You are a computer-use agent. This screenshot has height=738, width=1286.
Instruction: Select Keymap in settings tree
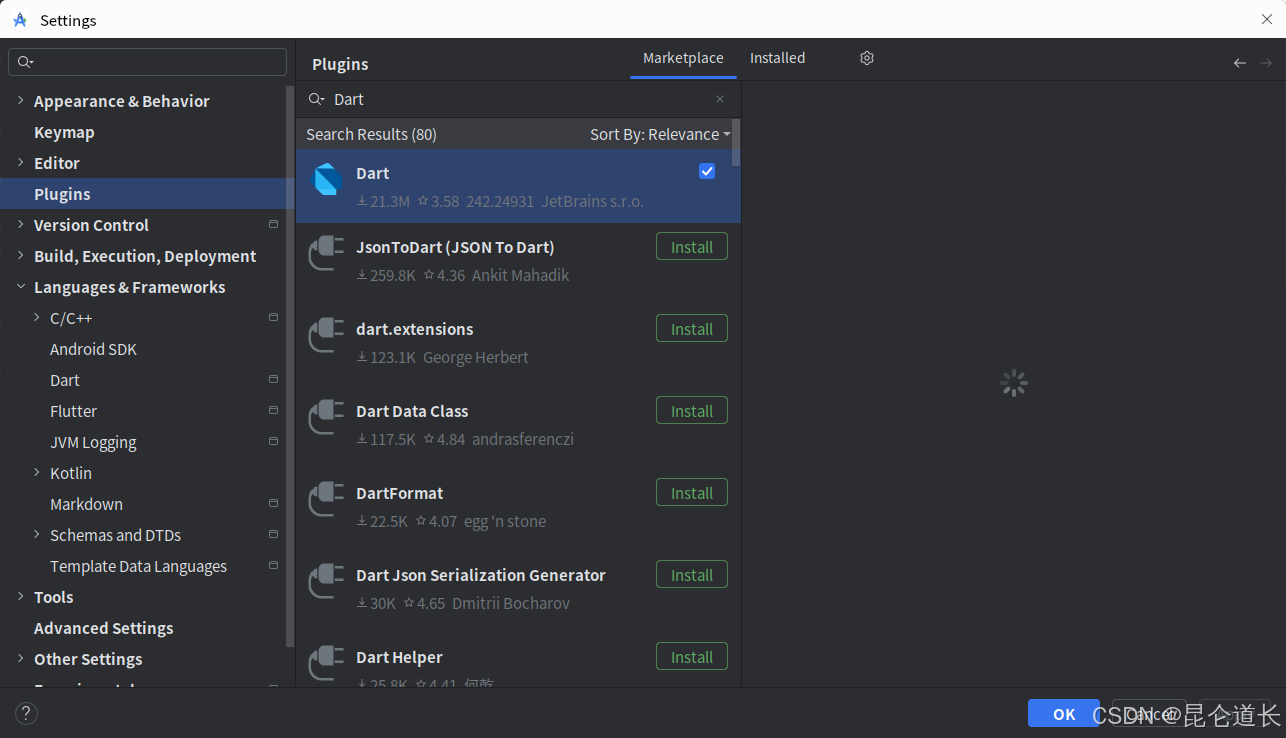pyautogui.click(x=64, y=132)
